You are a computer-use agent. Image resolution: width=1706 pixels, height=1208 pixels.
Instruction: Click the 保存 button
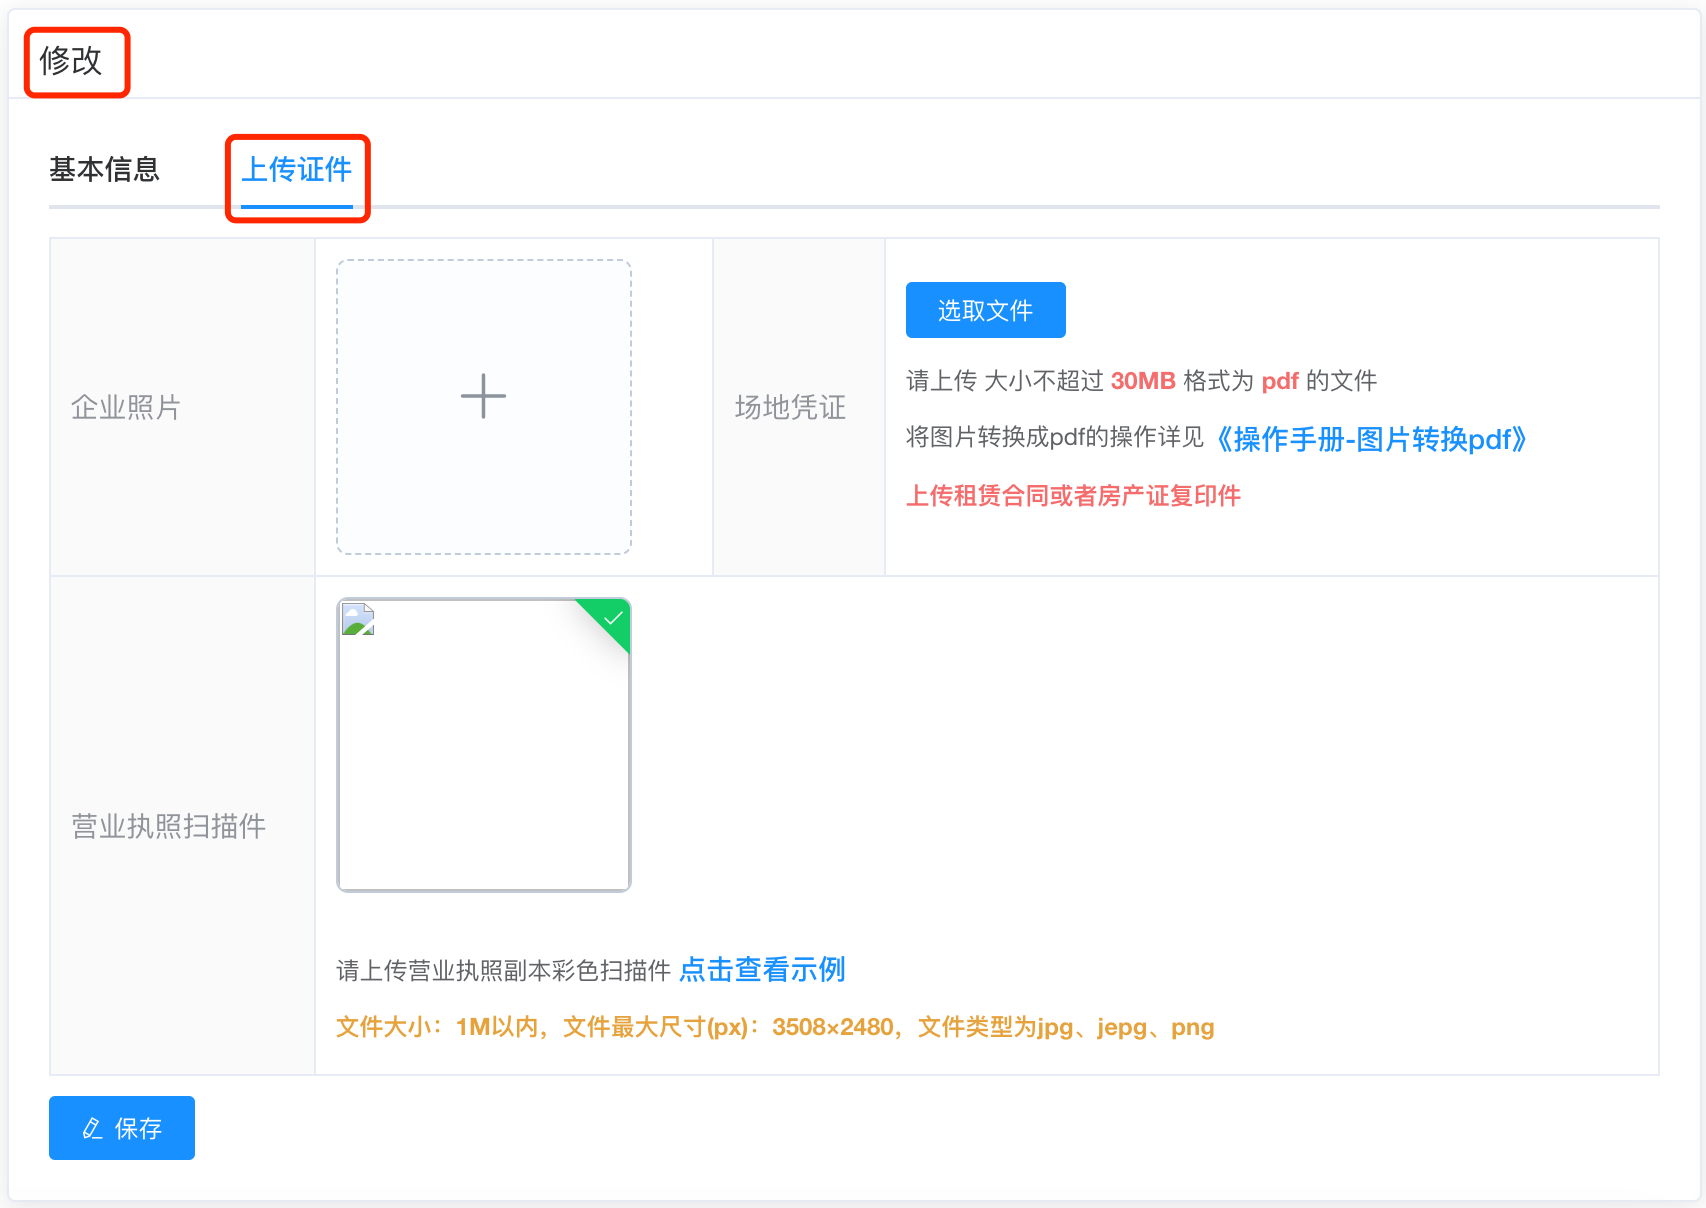[122, 1128]
